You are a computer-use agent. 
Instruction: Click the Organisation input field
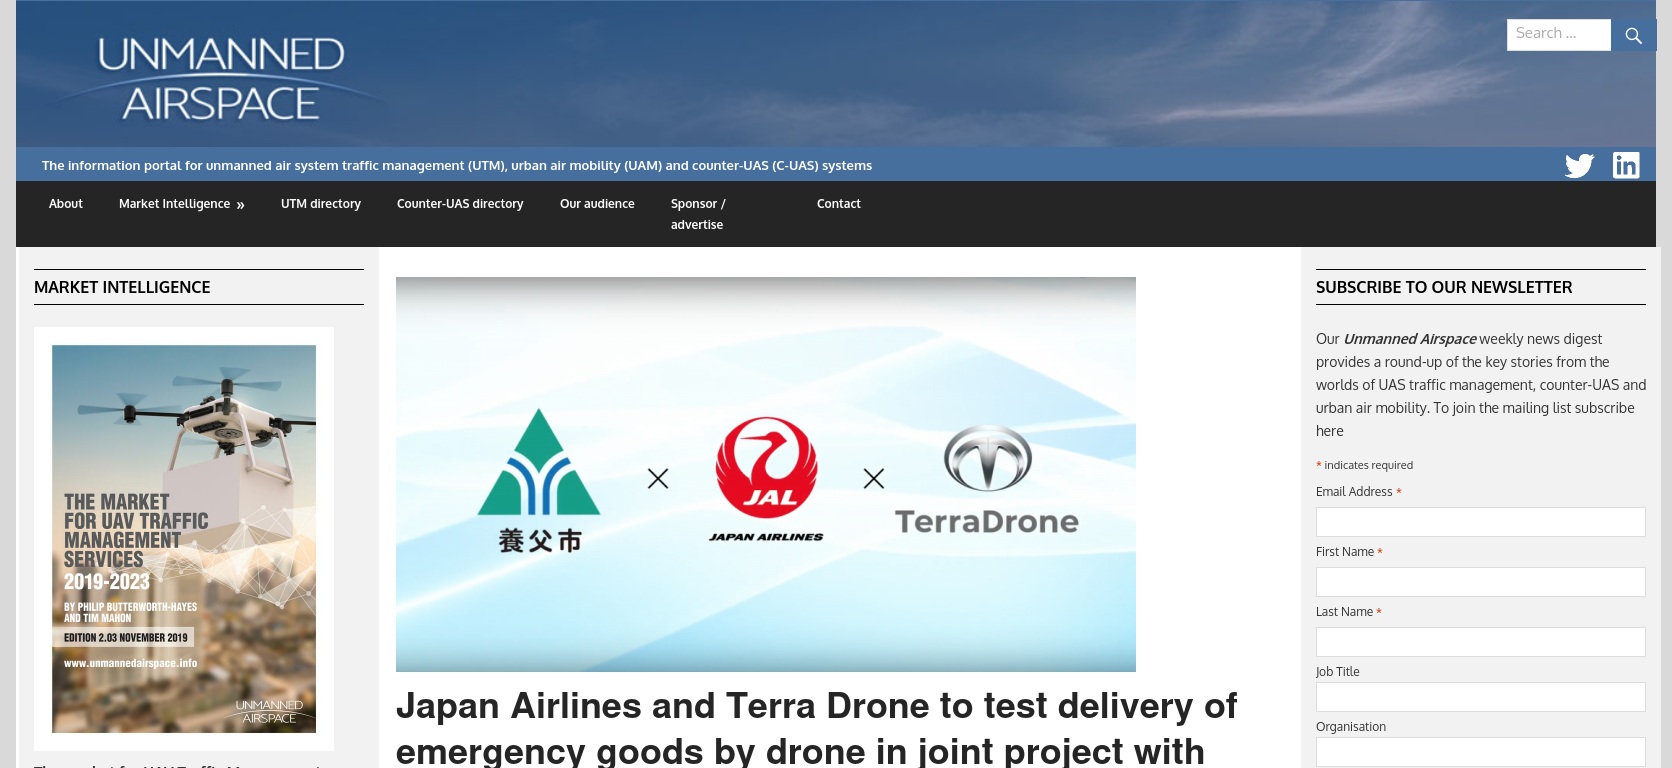pyautogui.click(x=1480, y=752)
